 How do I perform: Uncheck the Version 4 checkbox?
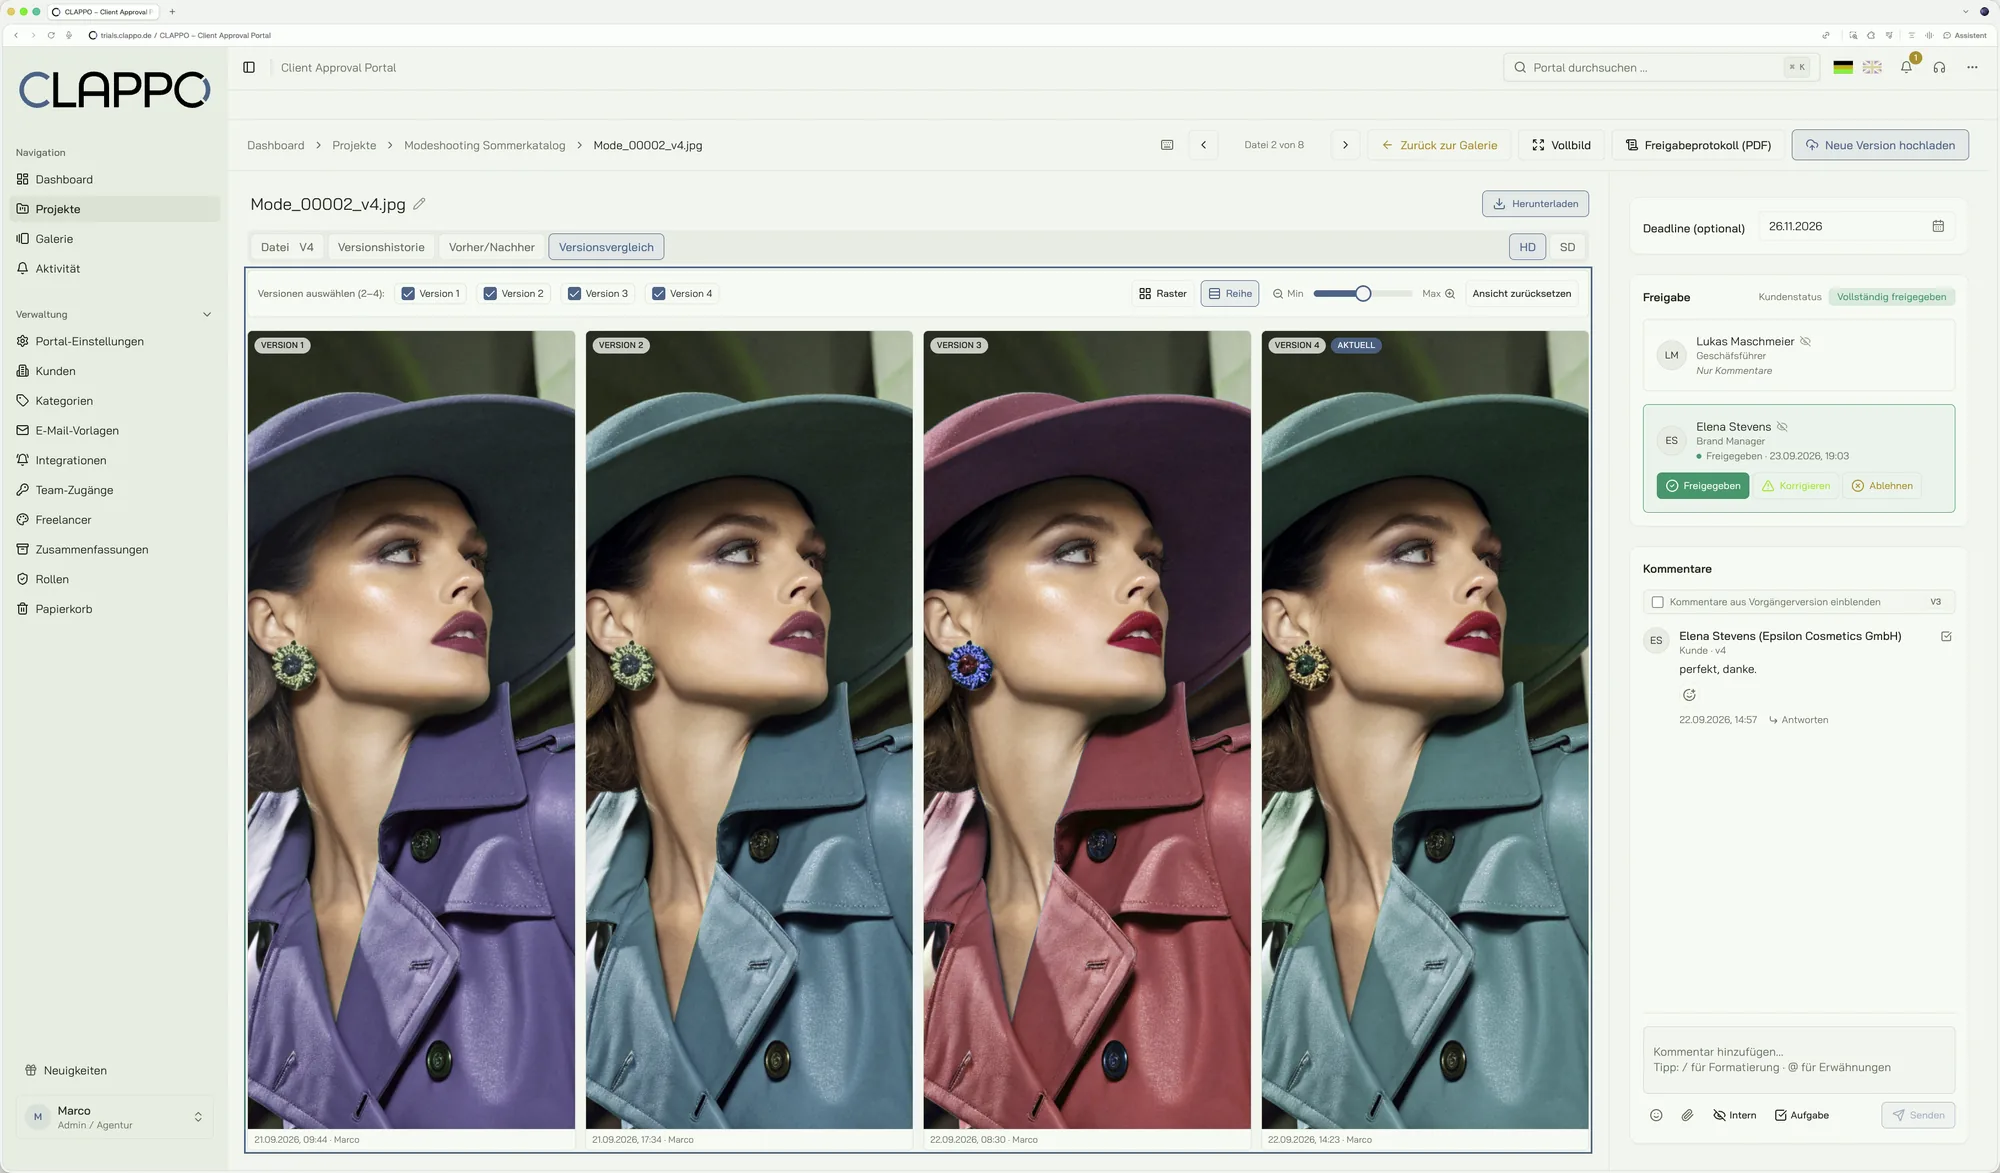click(x=658, y=294)
